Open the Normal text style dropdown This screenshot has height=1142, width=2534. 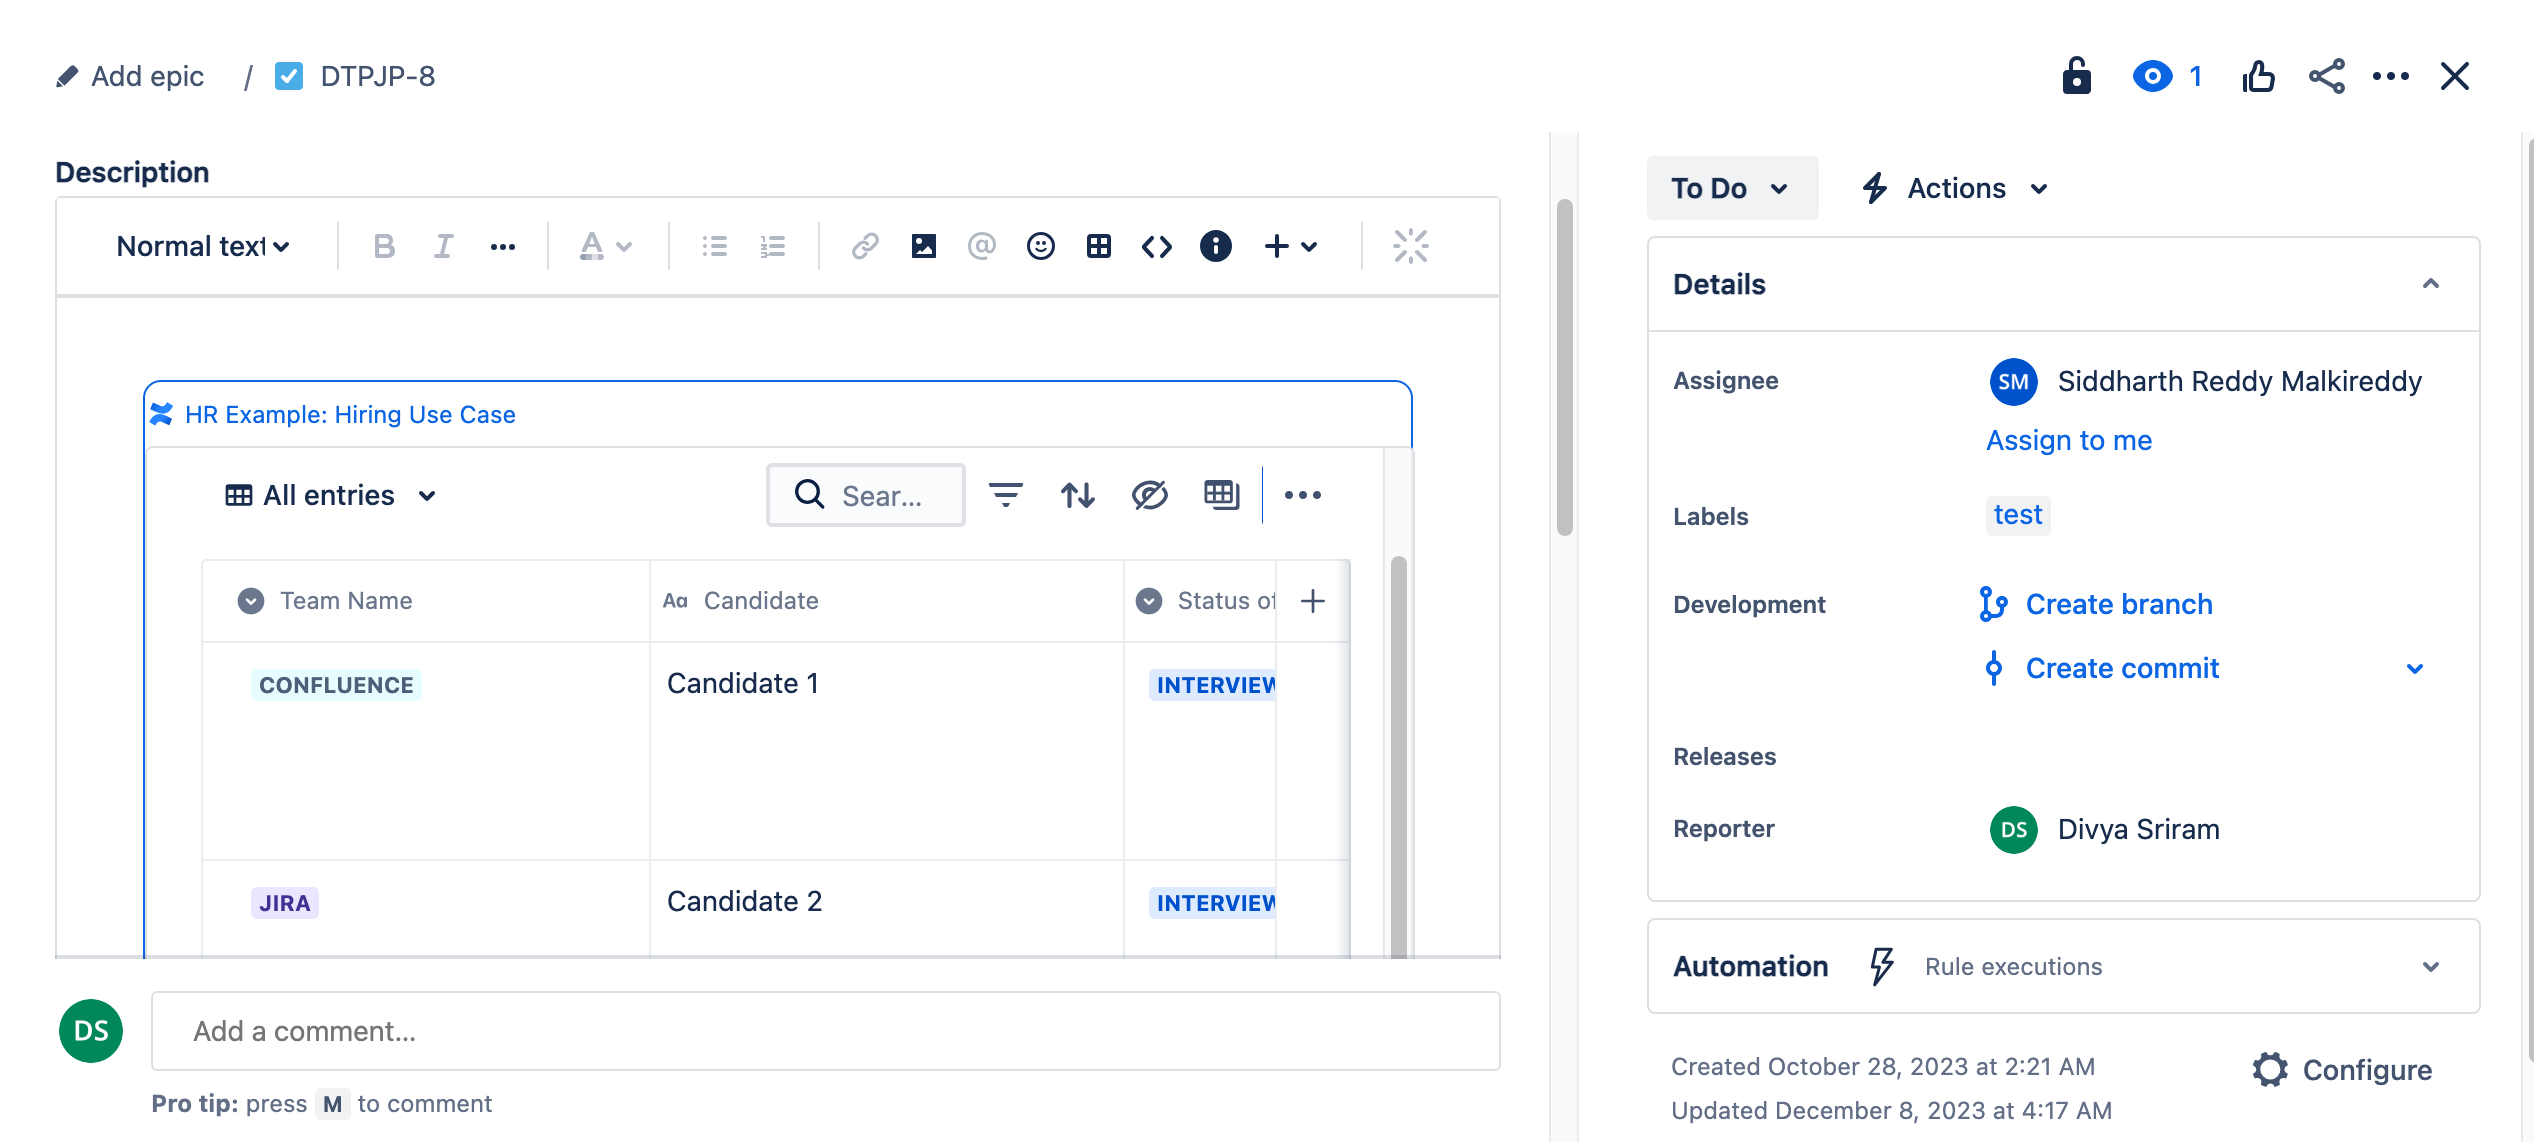point(203,246)
